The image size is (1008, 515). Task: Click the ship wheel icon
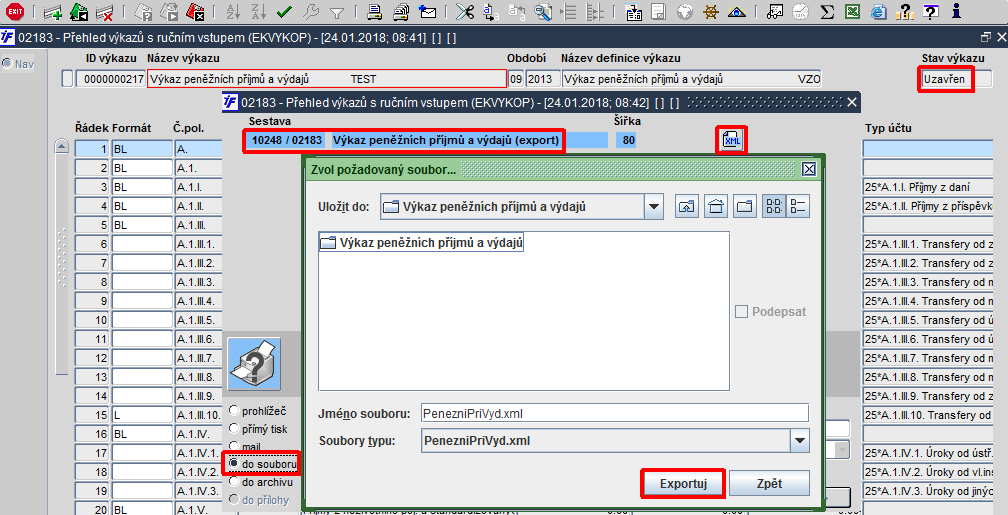pyautogui.click(x=710, y=12)
